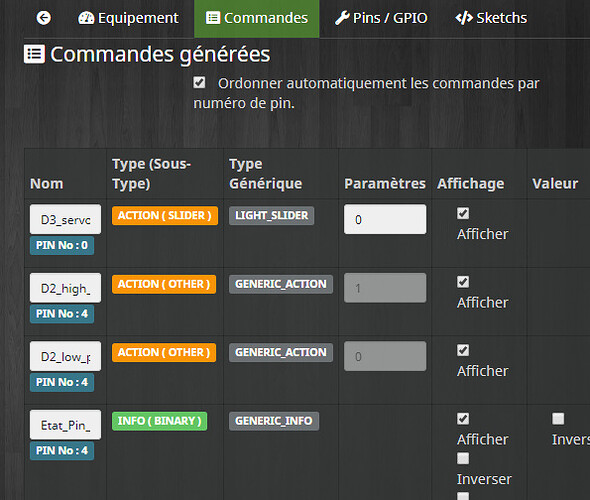Check the Inverser box in Valeur column
This screenshot has width=590, height=500.
click(x=558, y=419)
